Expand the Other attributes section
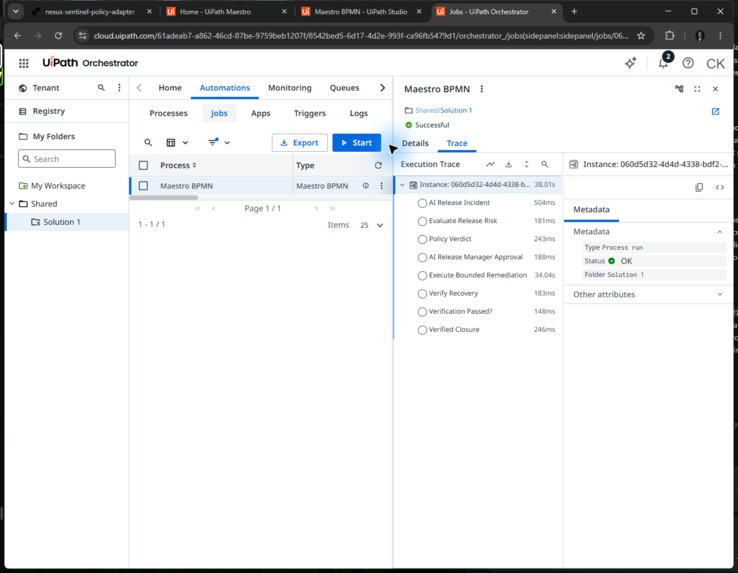 pyautogui.click(x=719, y=295)
